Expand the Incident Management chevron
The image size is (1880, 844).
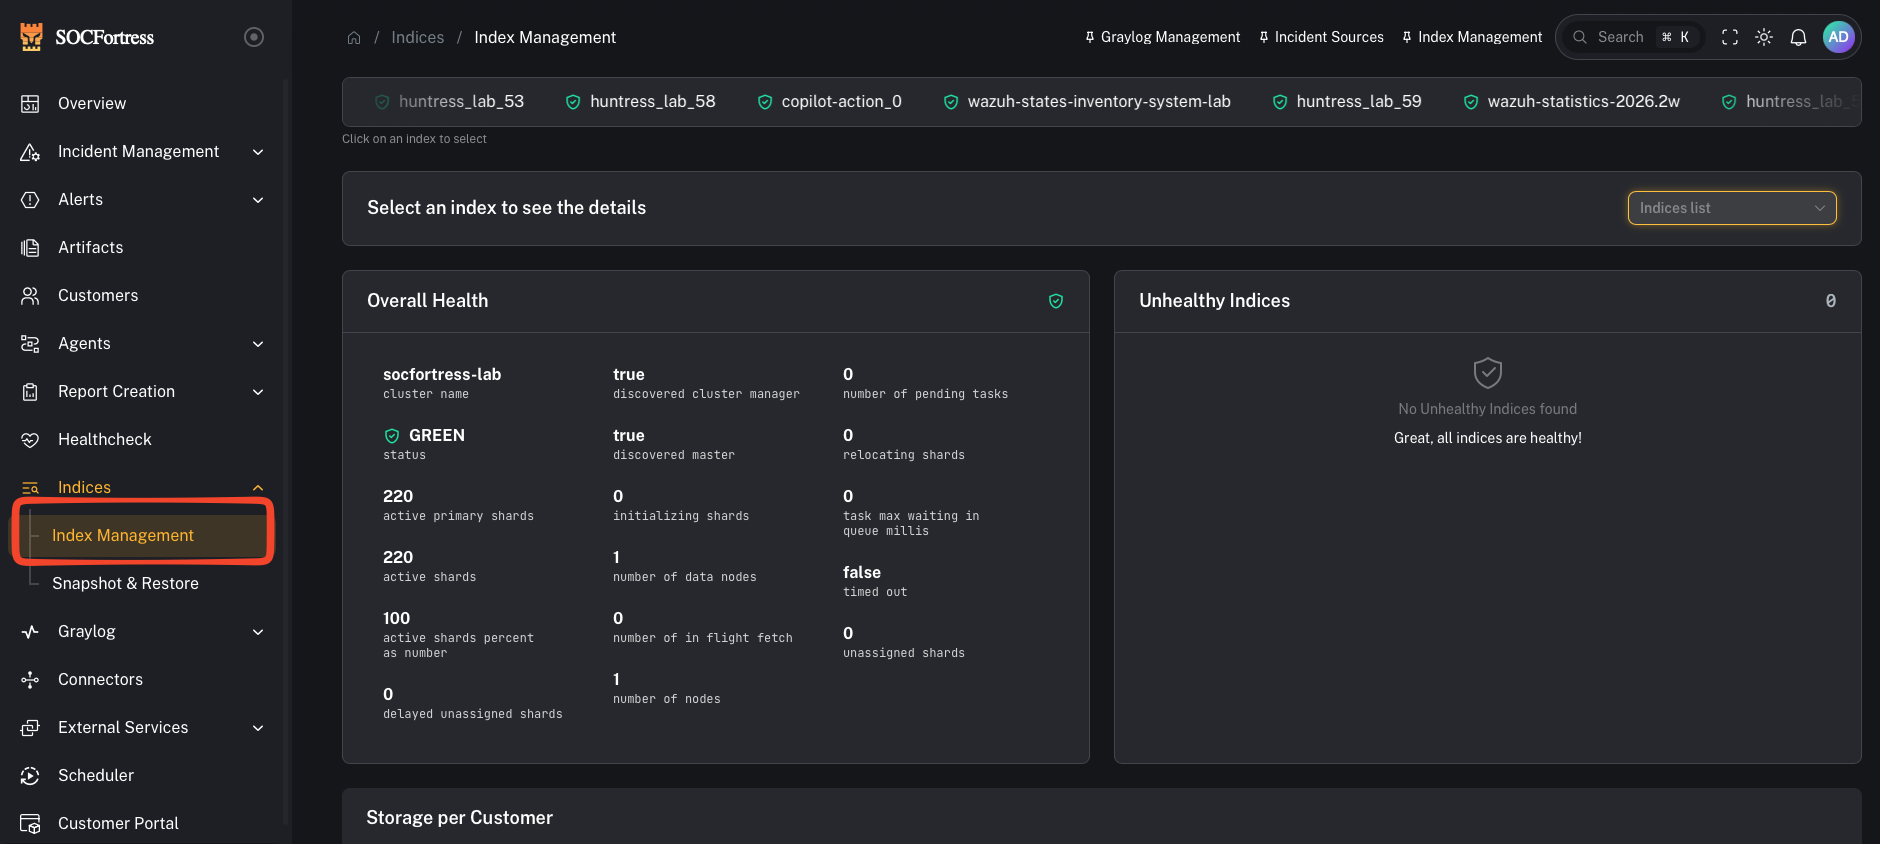coord(258,152)
